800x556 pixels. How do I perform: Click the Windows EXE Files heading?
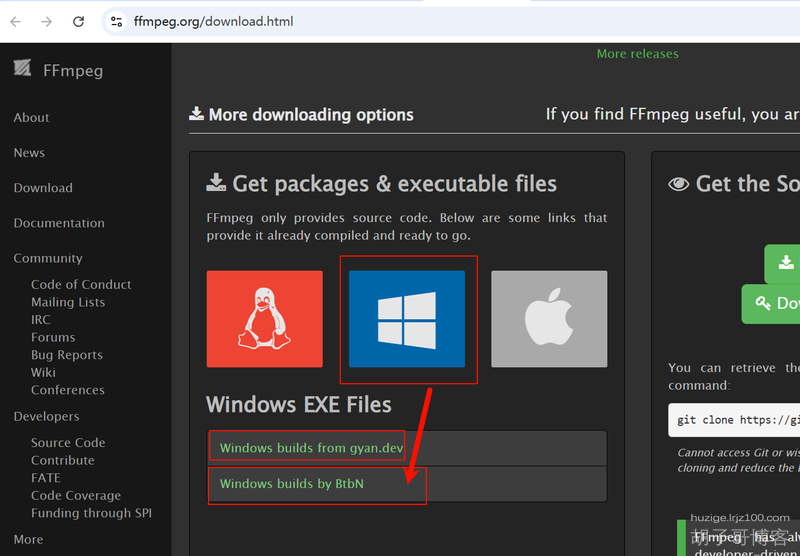pos(299,405)
